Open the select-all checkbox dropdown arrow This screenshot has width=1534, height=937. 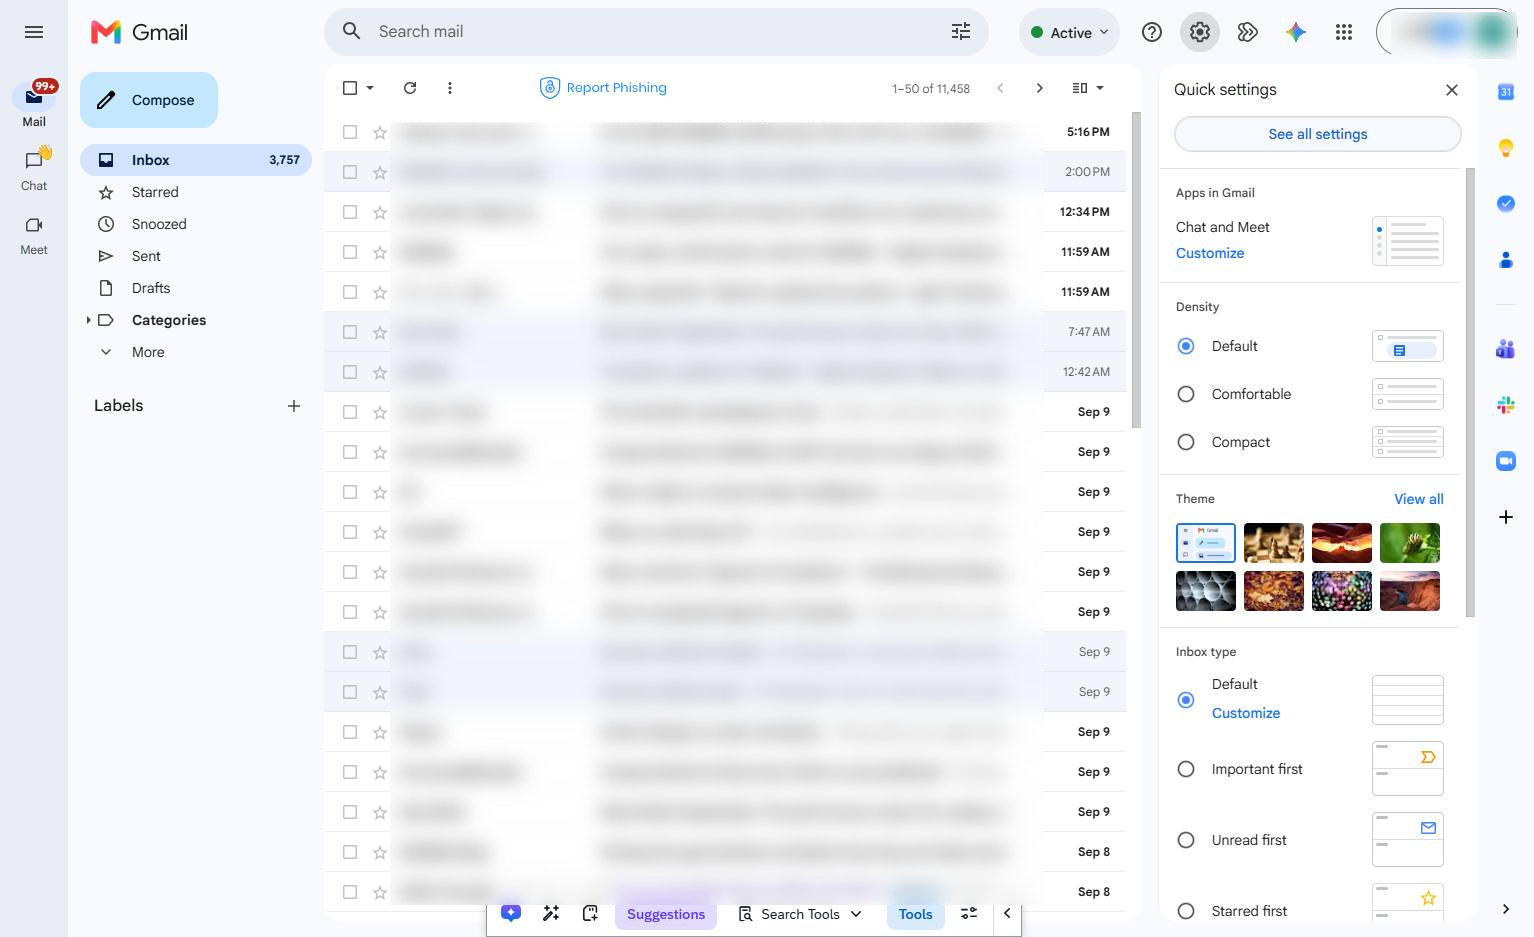pyautogui.click(x=370, y=88)
